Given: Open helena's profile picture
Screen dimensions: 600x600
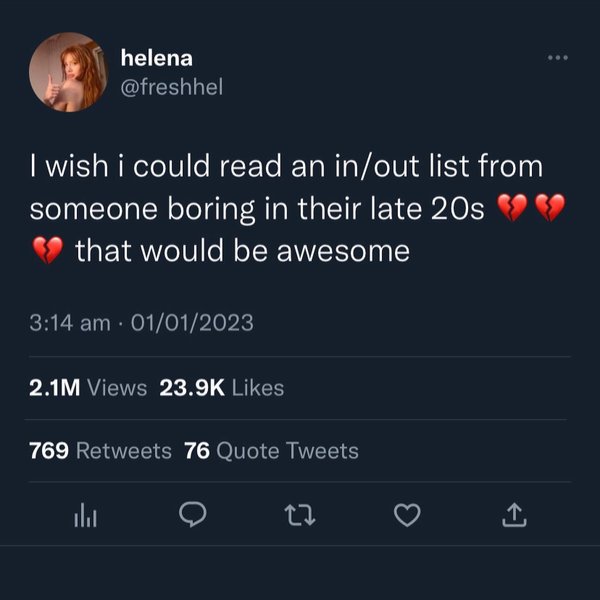Looking at the screenshot, I should tap(69, 72).
